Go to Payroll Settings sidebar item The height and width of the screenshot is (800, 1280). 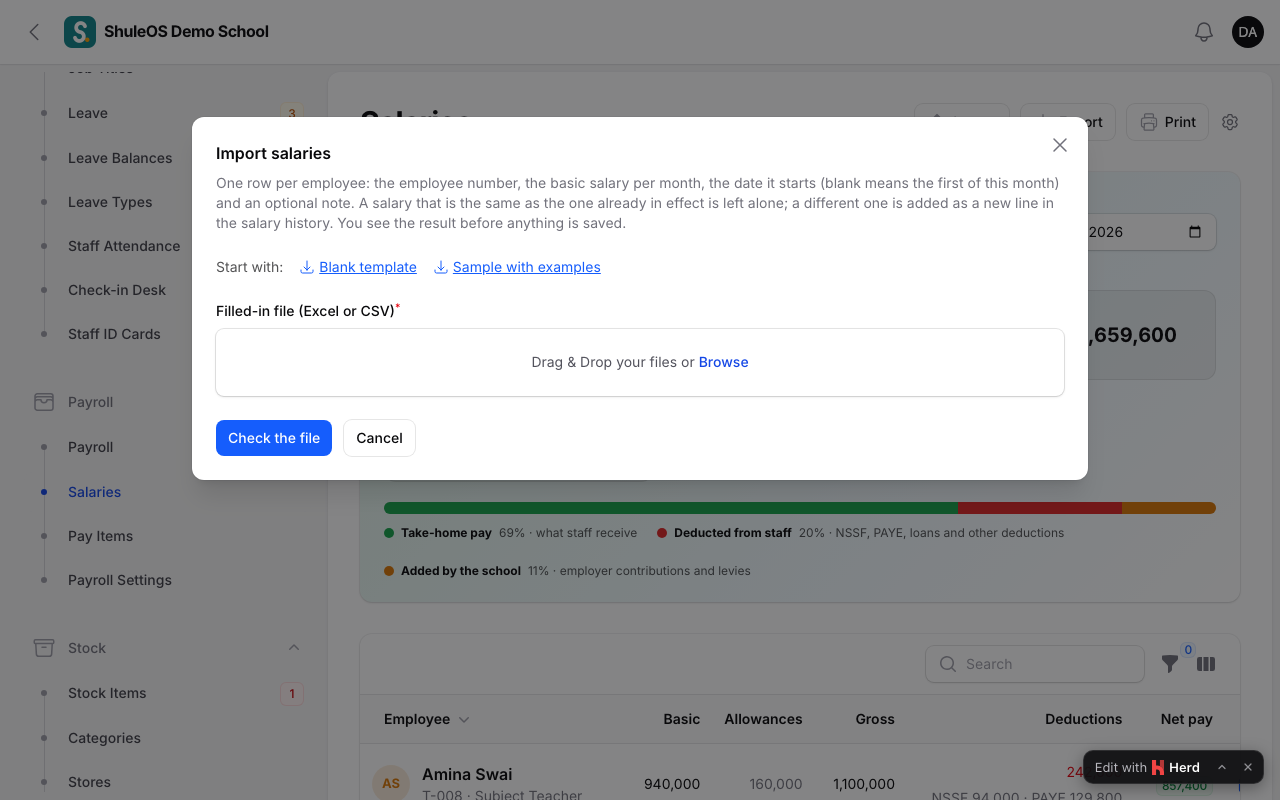[120, 580]
